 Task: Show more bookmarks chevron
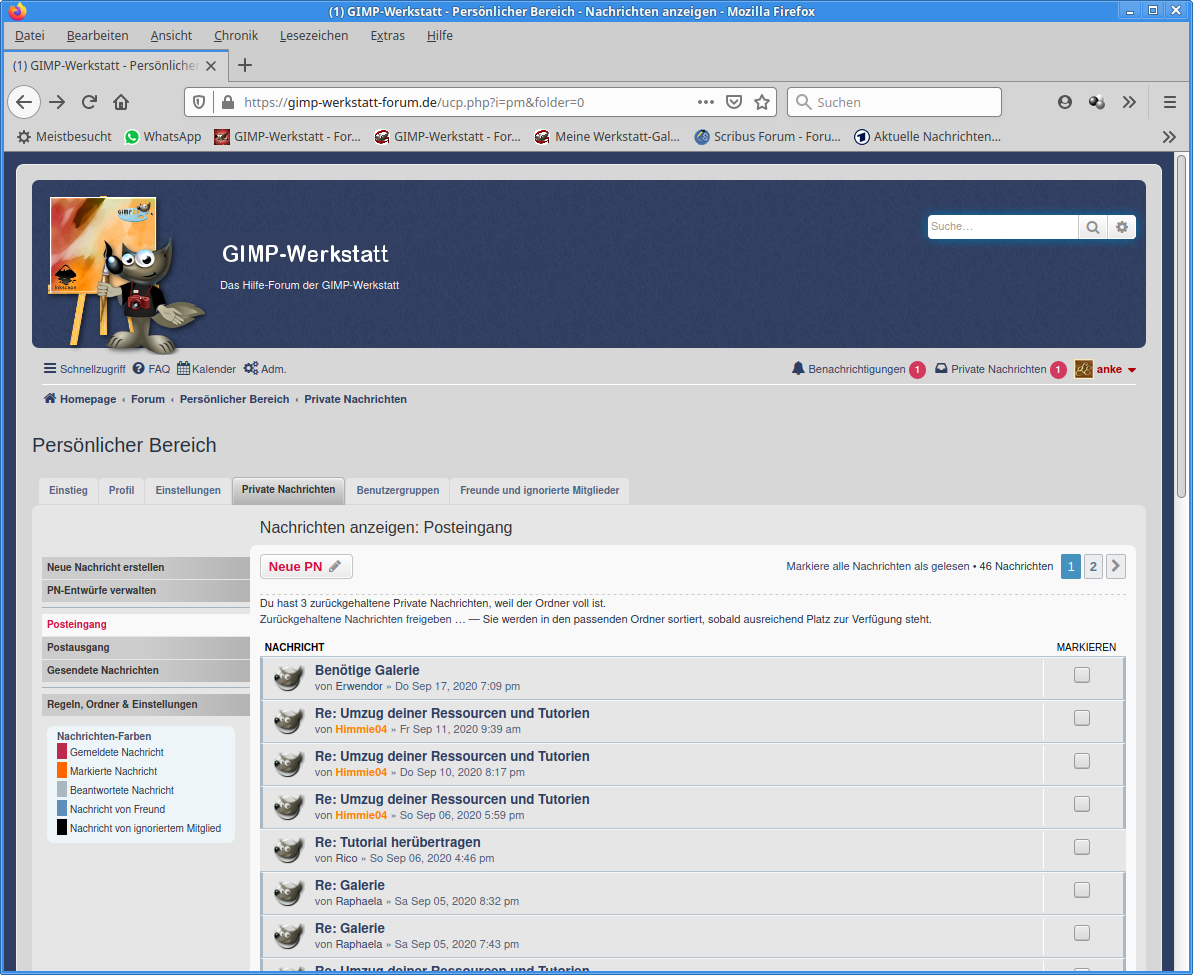coord(1169,137)
